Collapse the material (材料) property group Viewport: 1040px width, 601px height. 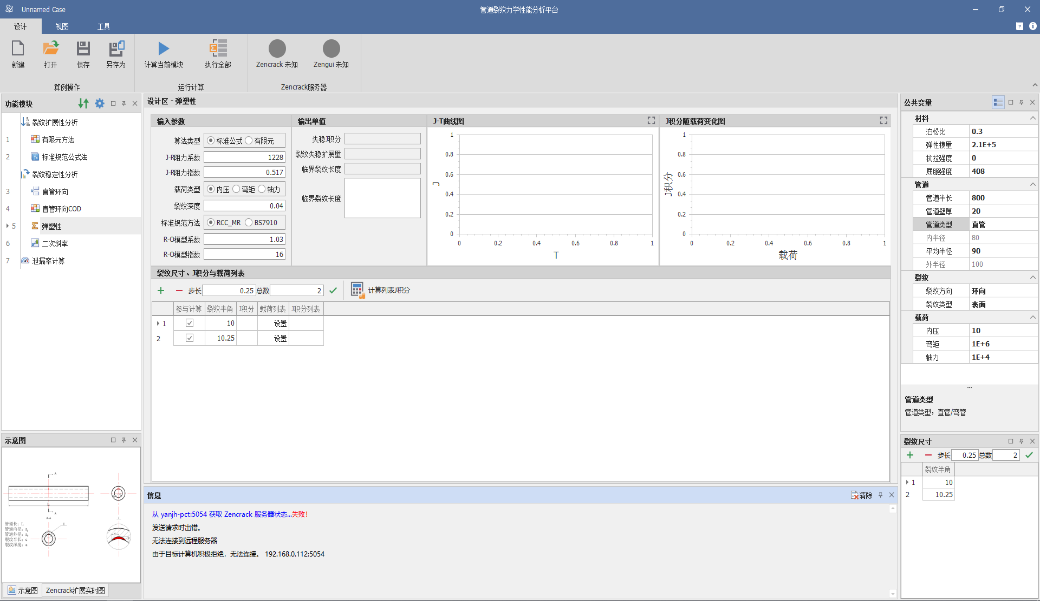1032,118
